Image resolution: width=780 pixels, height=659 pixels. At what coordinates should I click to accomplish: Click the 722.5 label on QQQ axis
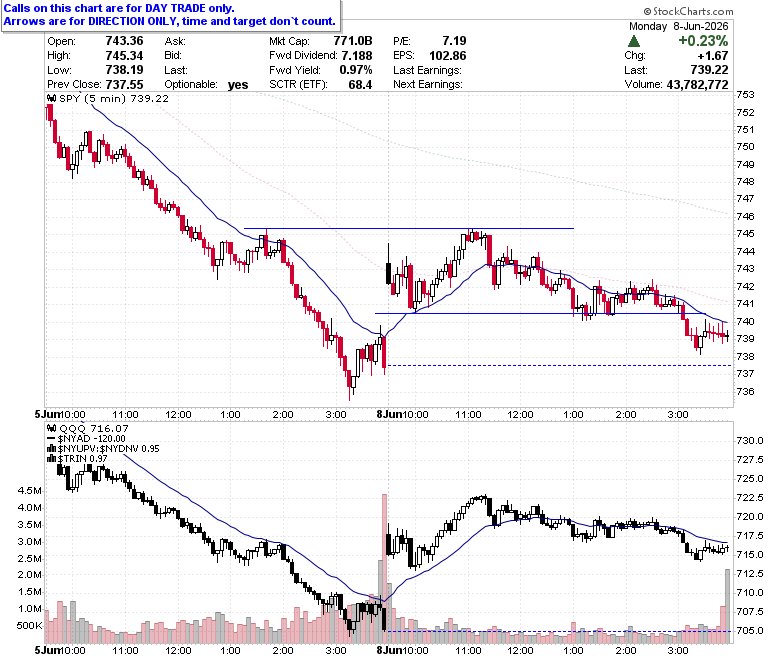click(750, 497)
